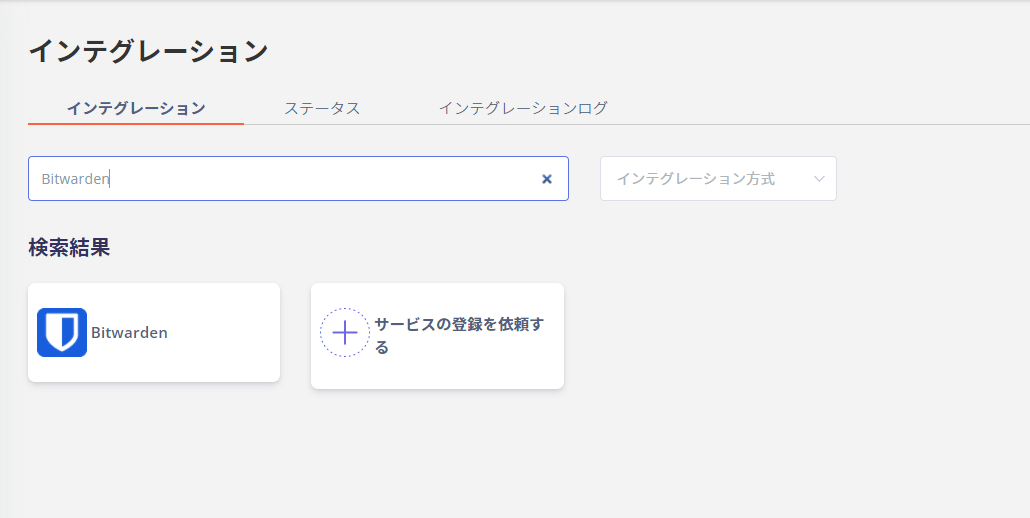The width and height of the screenshot is (1030, 518).
Task: Click サービスの登録を依頼する text
Action: coord(459,335)
